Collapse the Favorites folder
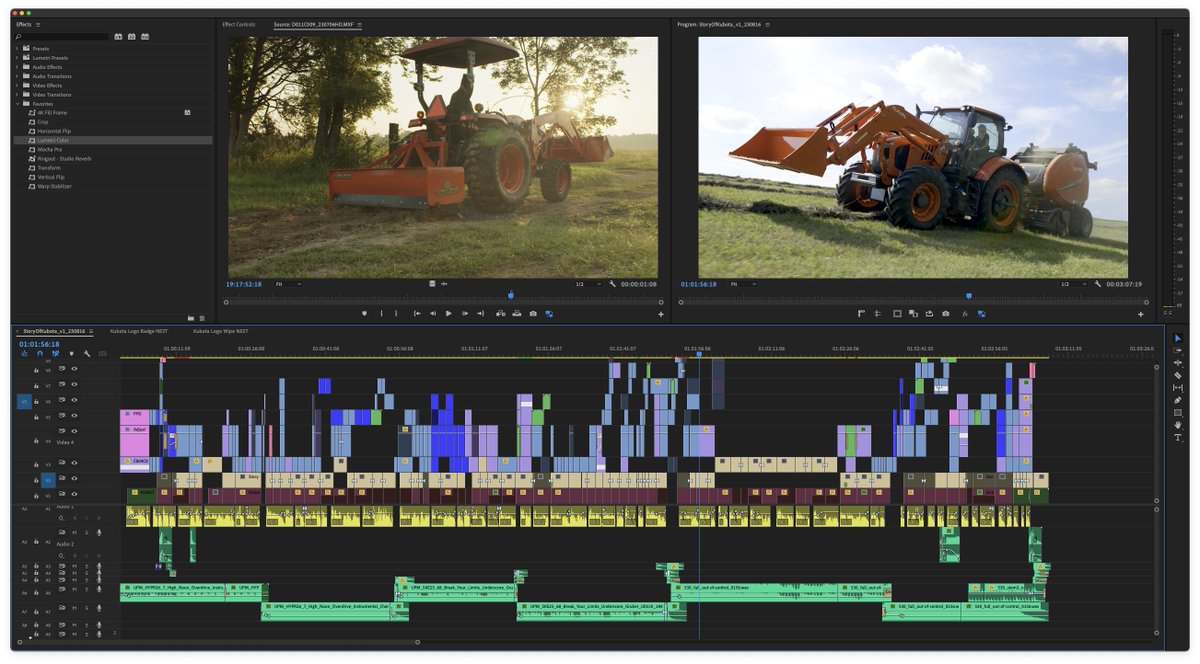Screen dimensions: 1200x664 pyautogui.click(x=17, y=103)
